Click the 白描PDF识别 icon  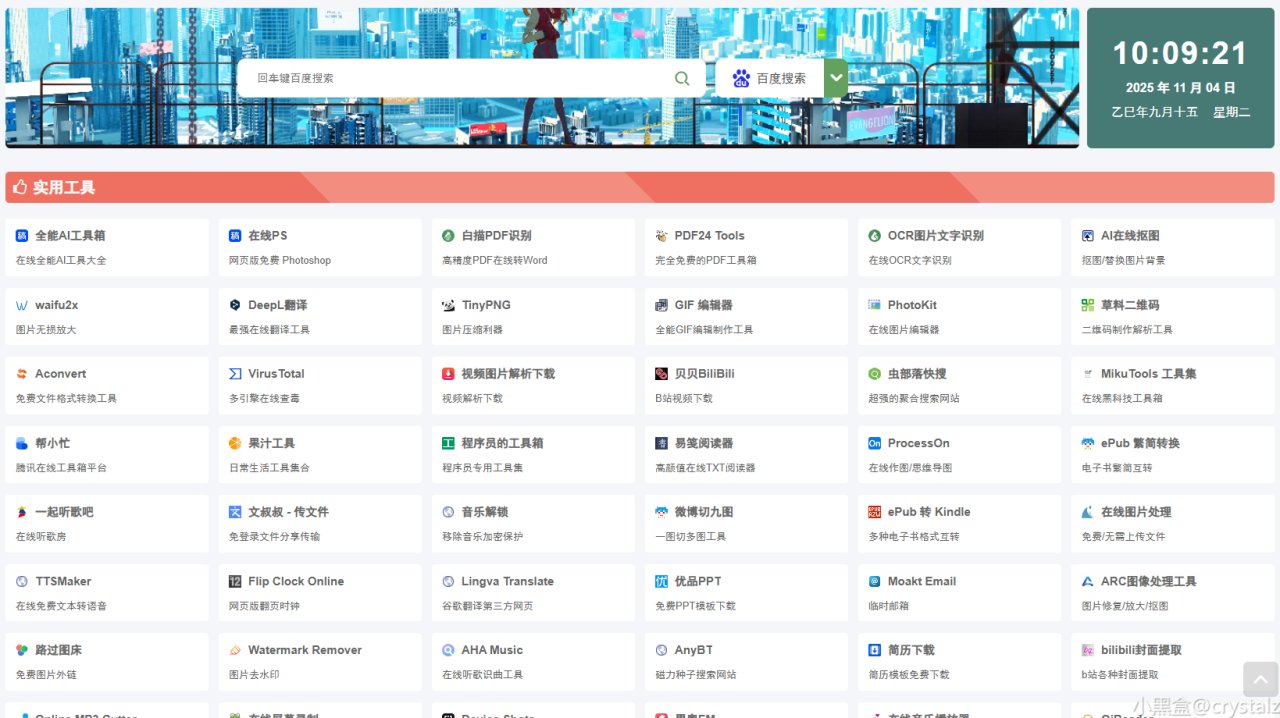point(448,236)
